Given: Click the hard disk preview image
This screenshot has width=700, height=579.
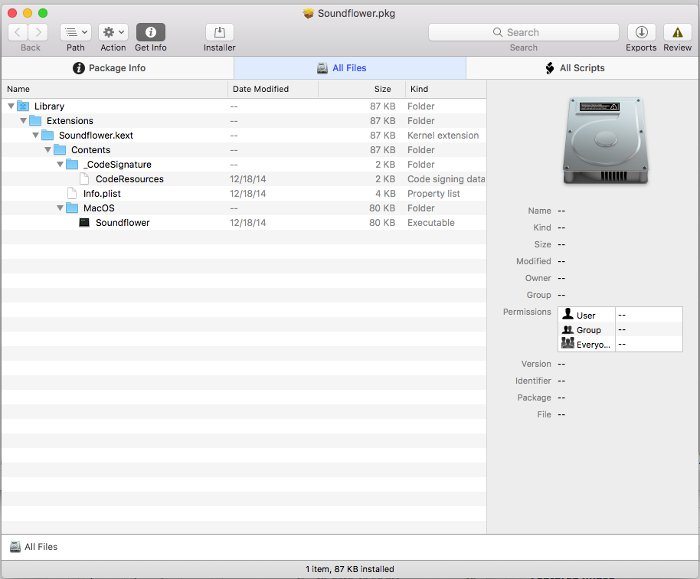Looking at the screenshot, I should pyautogui.click(x=605, y=140).
